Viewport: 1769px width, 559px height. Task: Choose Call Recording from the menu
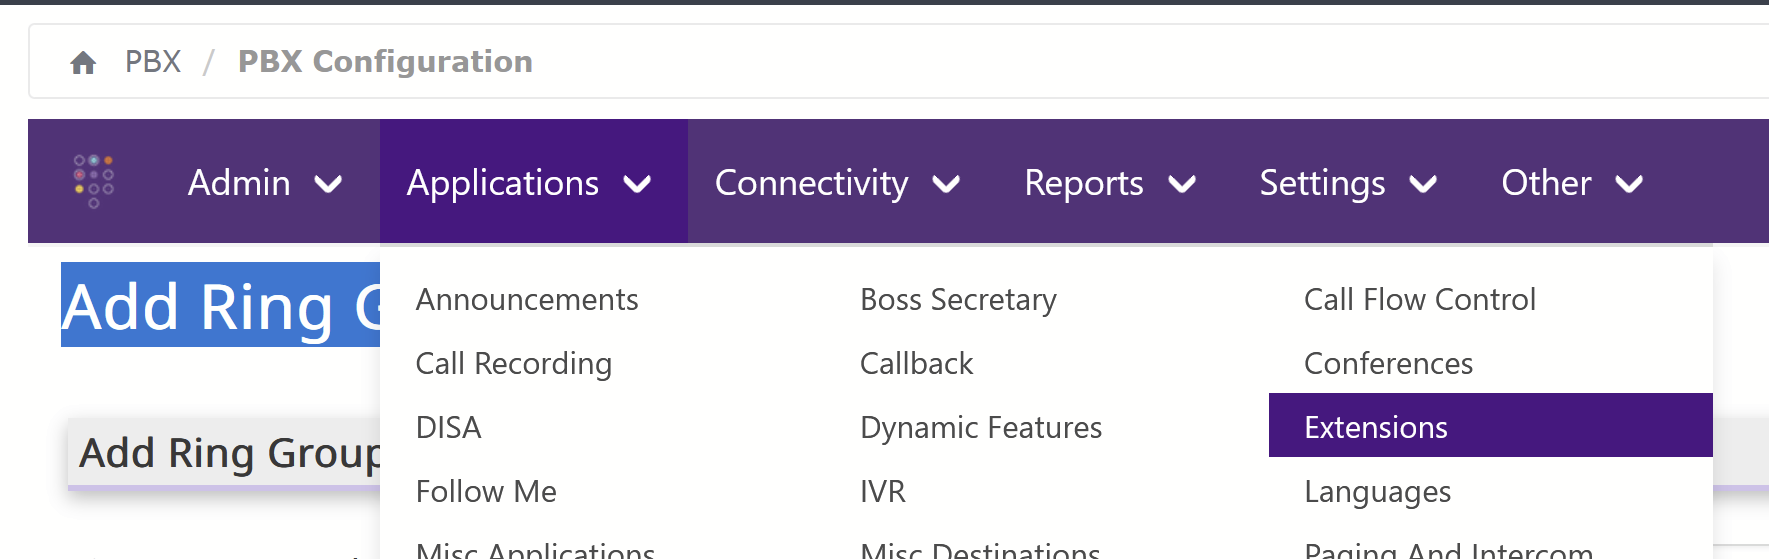pos(514,364)
